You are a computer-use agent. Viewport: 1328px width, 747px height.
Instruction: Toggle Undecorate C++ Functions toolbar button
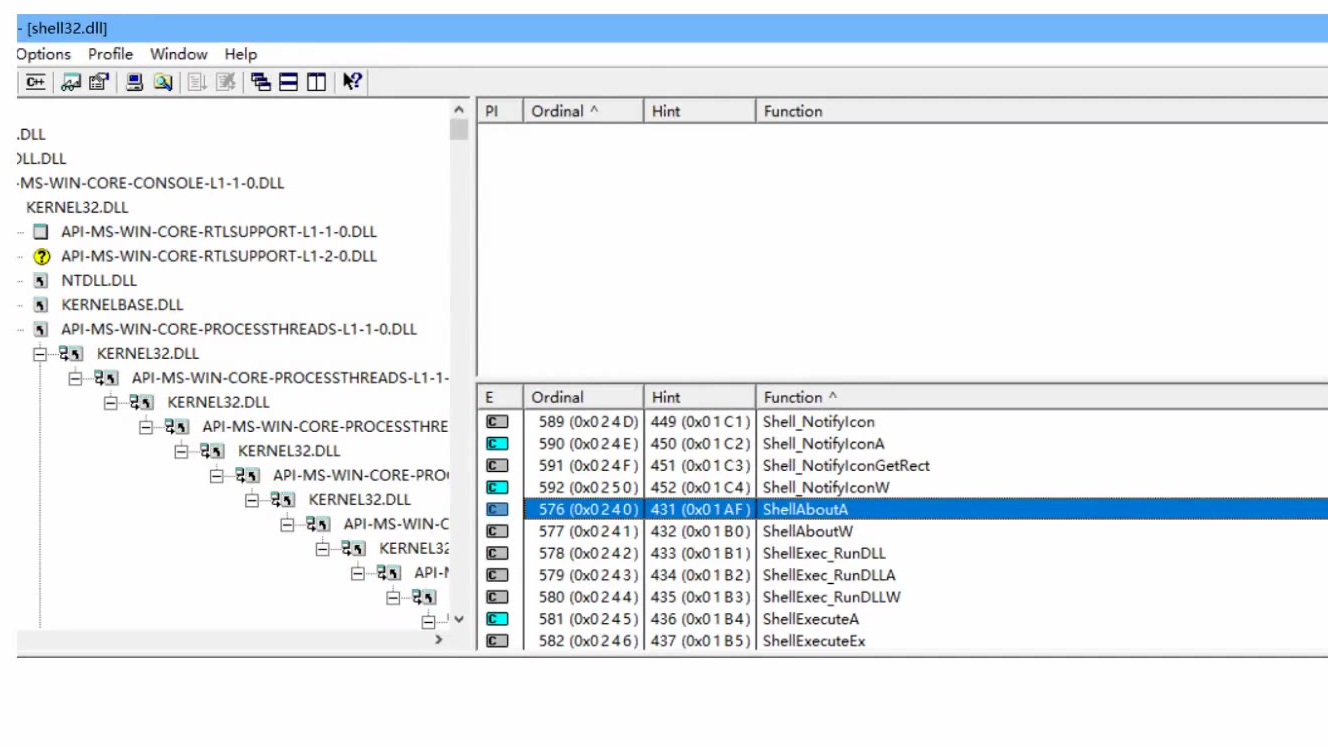(35, 83)
